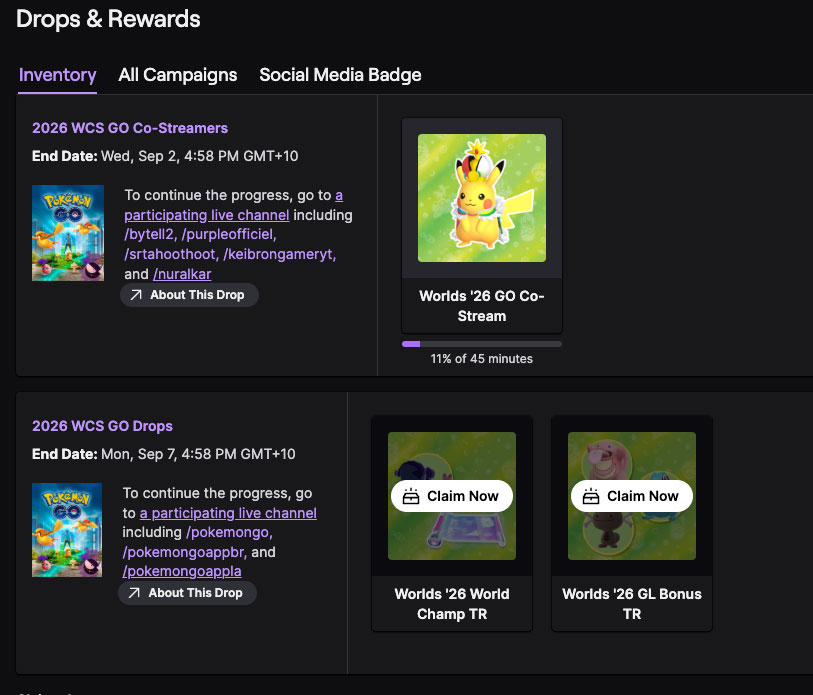This screenshot has height=695, width=813.
Task: Click About This Drop for WCS GO Drops
Action: pyautogui.click(x=187, y=593)
